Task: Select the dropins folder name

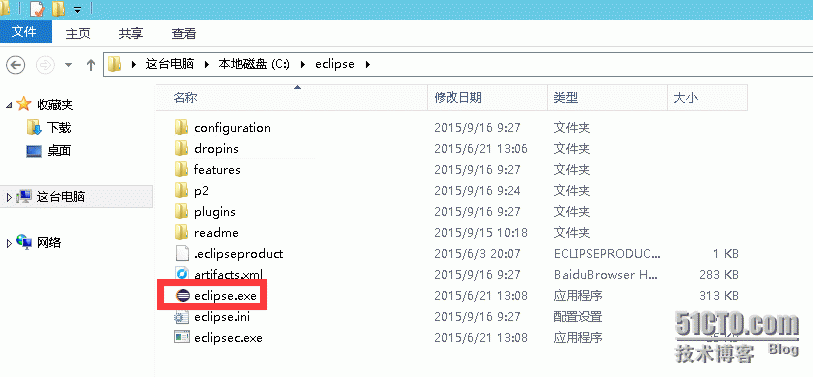Action: tap(216, 149)
